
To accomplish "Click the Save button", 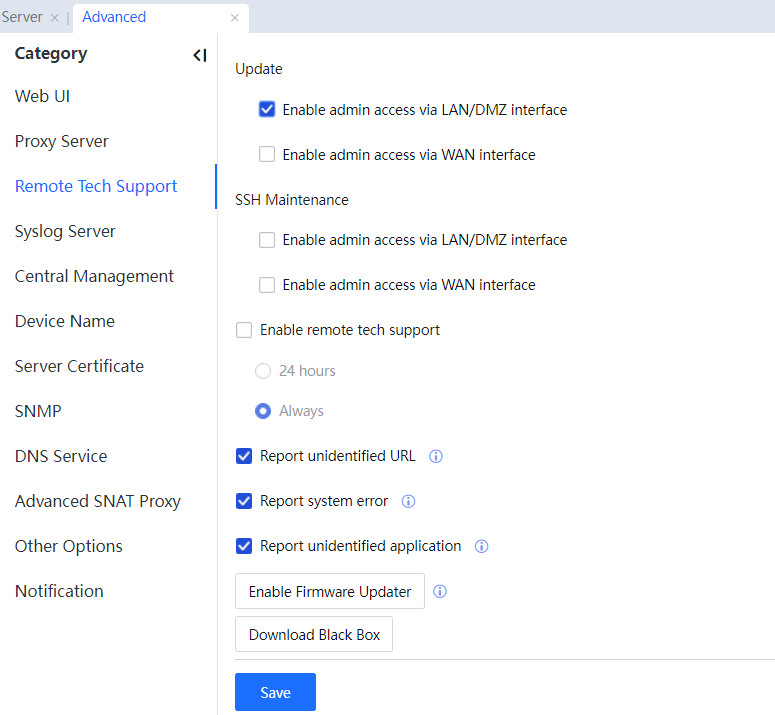I will pos(275,692).
